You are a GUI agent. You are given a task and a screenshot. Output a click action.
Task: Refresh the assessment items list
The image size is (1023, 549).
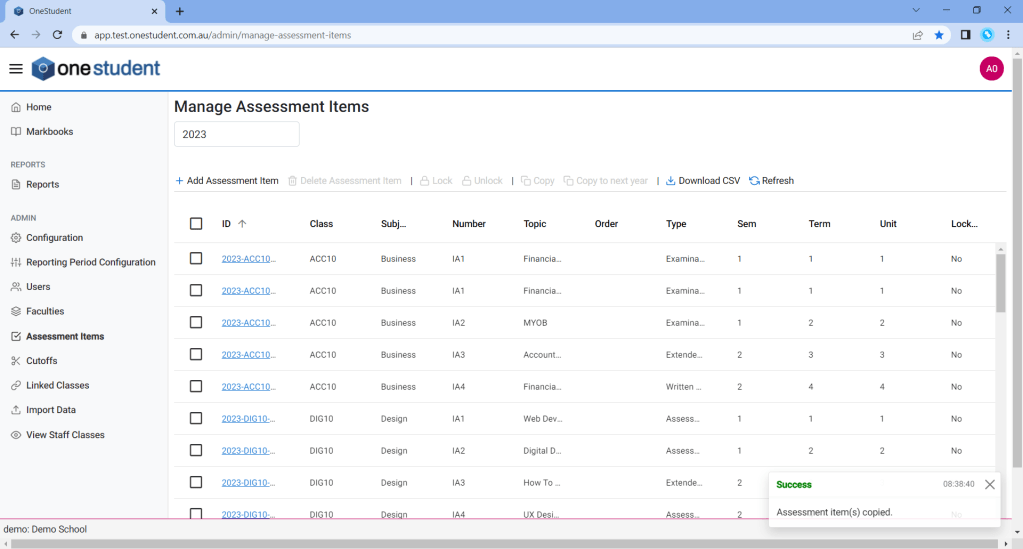click(x=771, y=181)
